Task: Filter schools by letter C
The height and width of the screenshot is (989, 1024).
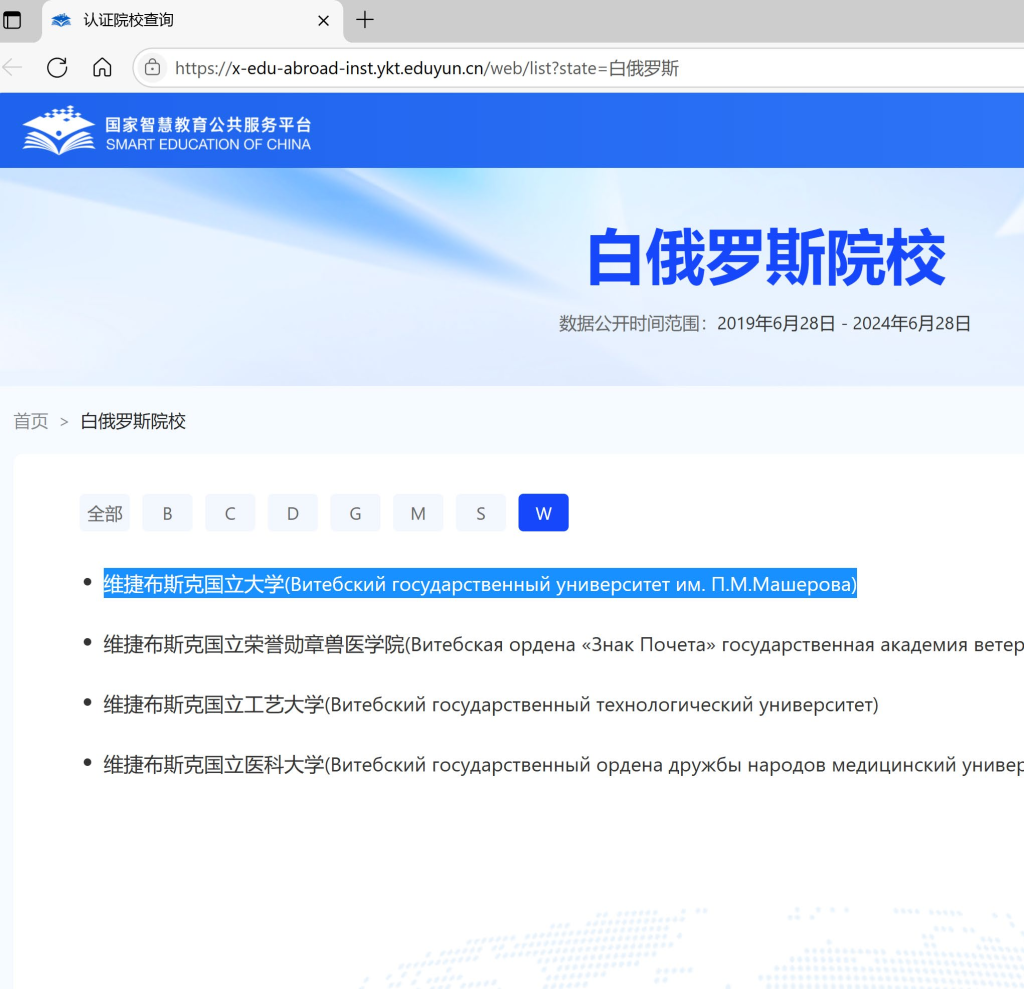Action: click(x=230, y=513)
